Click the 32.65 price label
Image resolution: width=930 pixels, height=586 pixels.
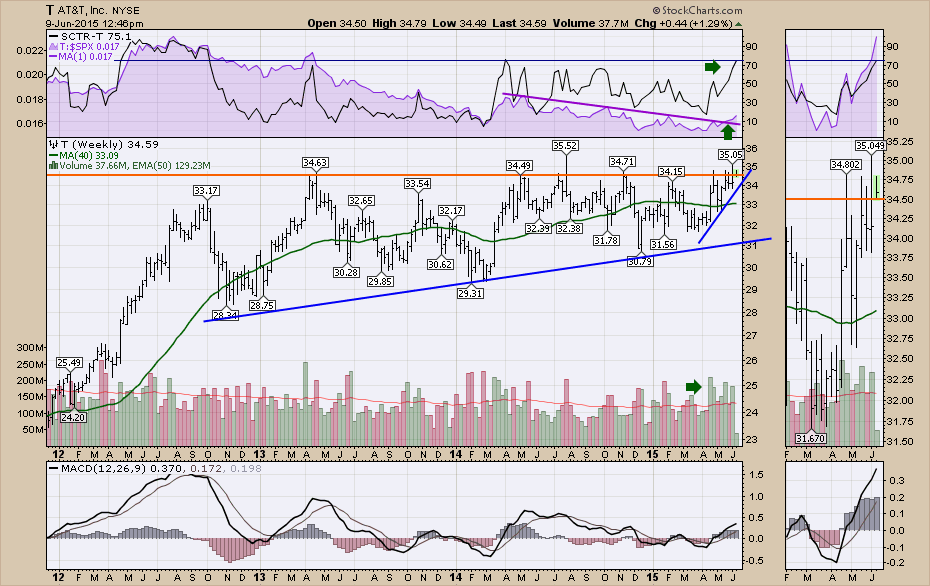coord(361,200)
